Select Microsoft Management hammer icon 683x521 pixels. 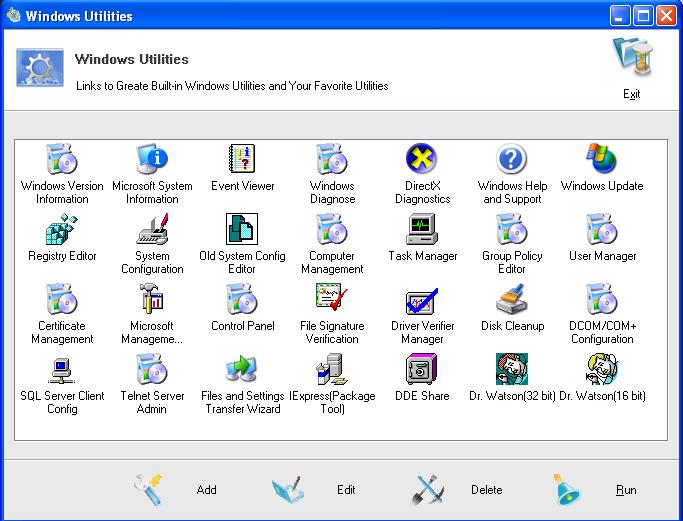[152, 299]
